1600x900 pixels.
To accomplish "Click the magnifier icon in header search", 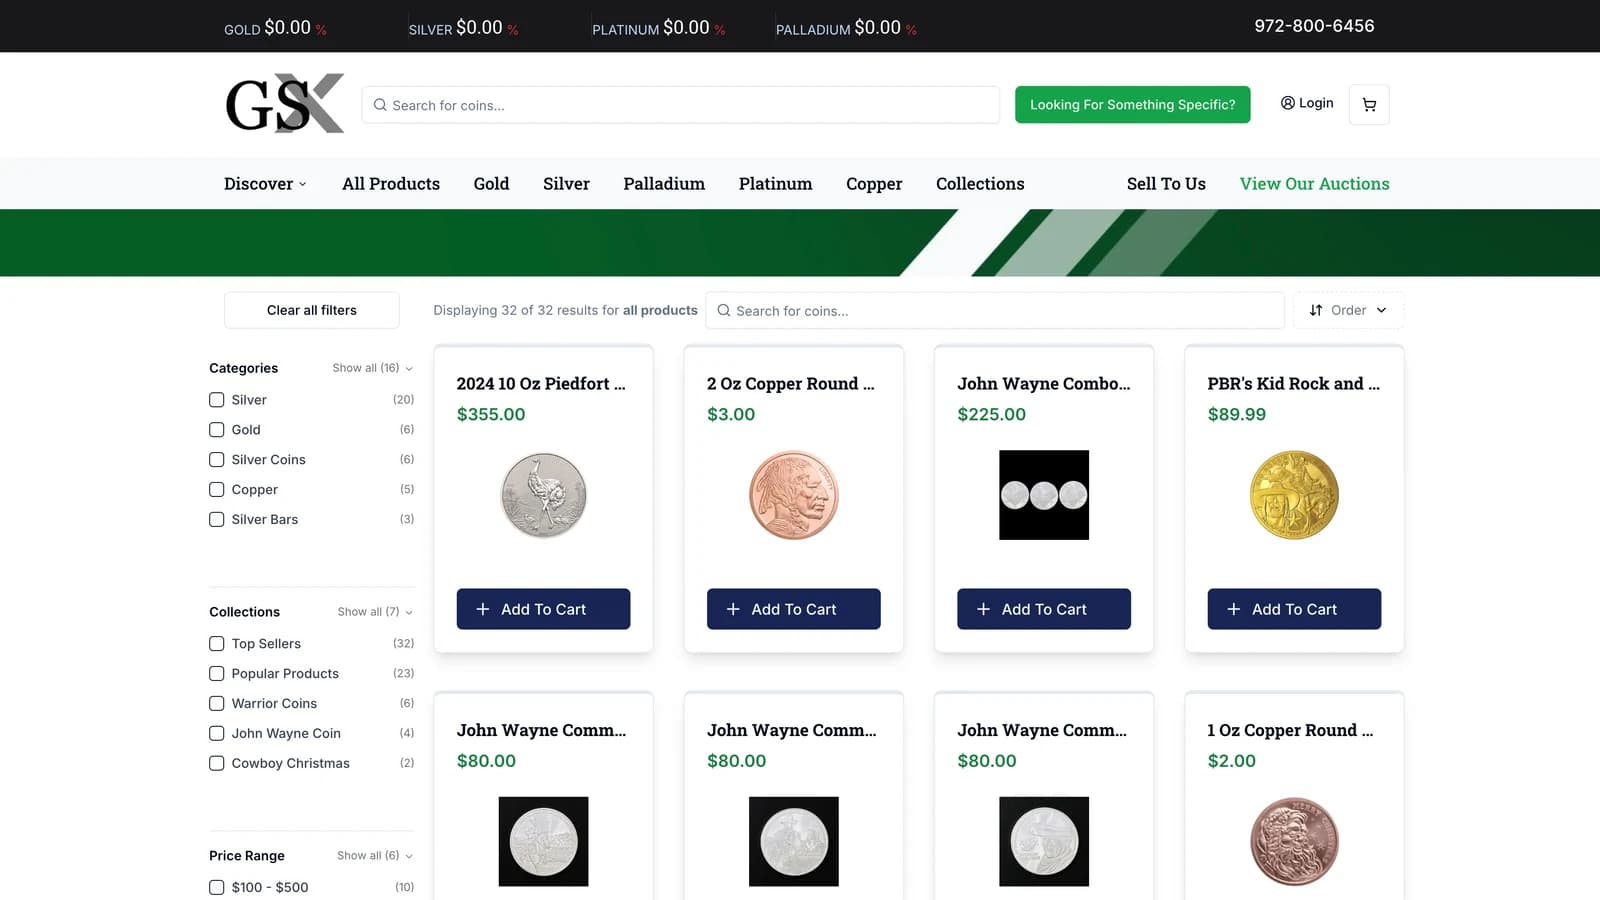I will click(x=380, y=105).
